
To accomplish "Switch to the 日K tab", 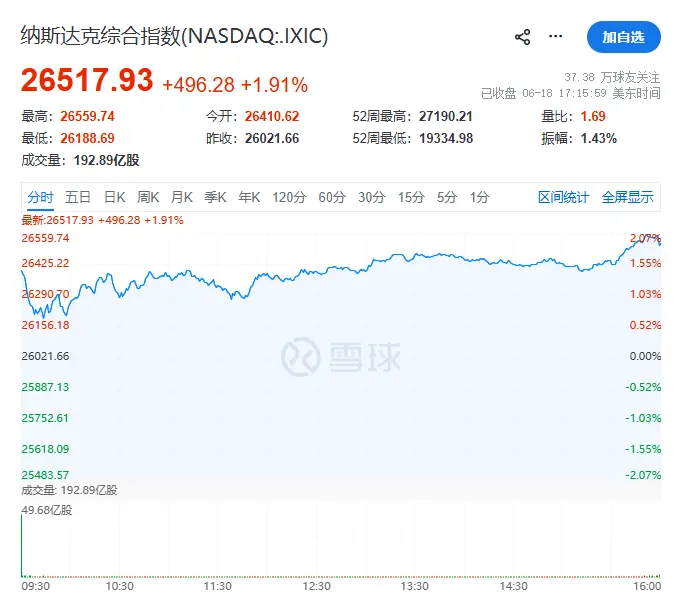I will click(x=115, y=197).
